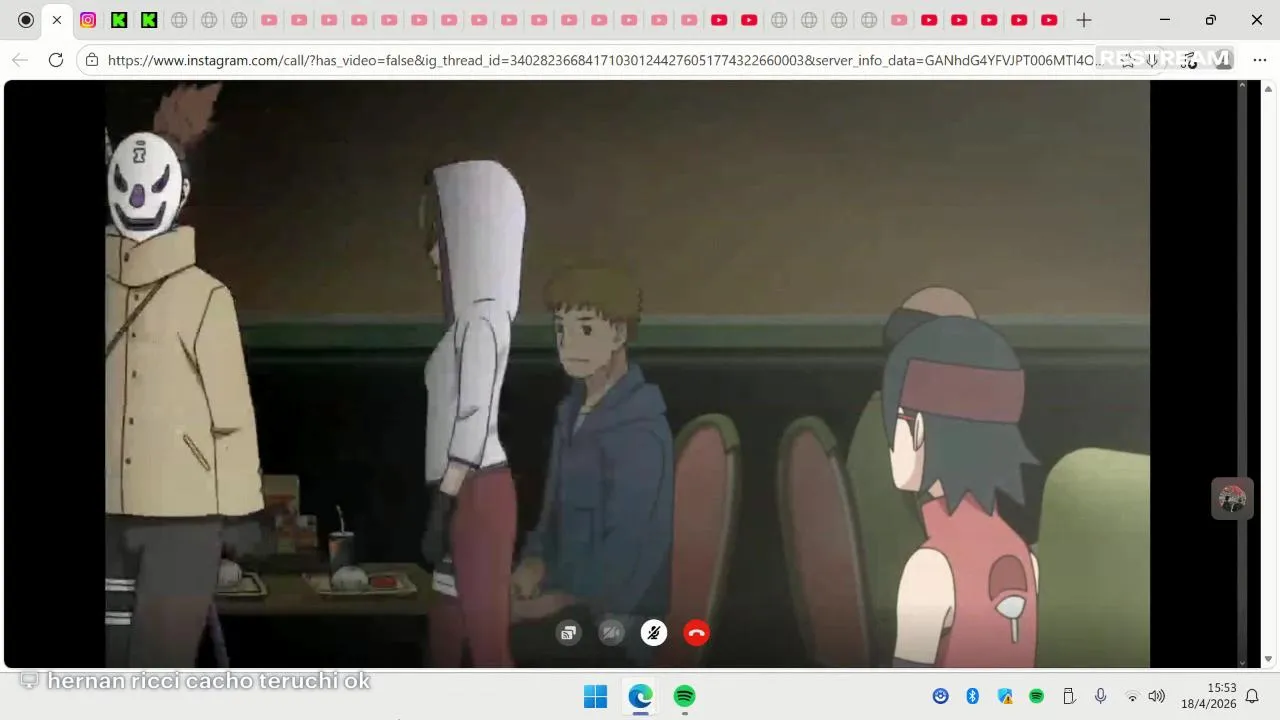Open the volume speaker tray icon

[1157, 696]
